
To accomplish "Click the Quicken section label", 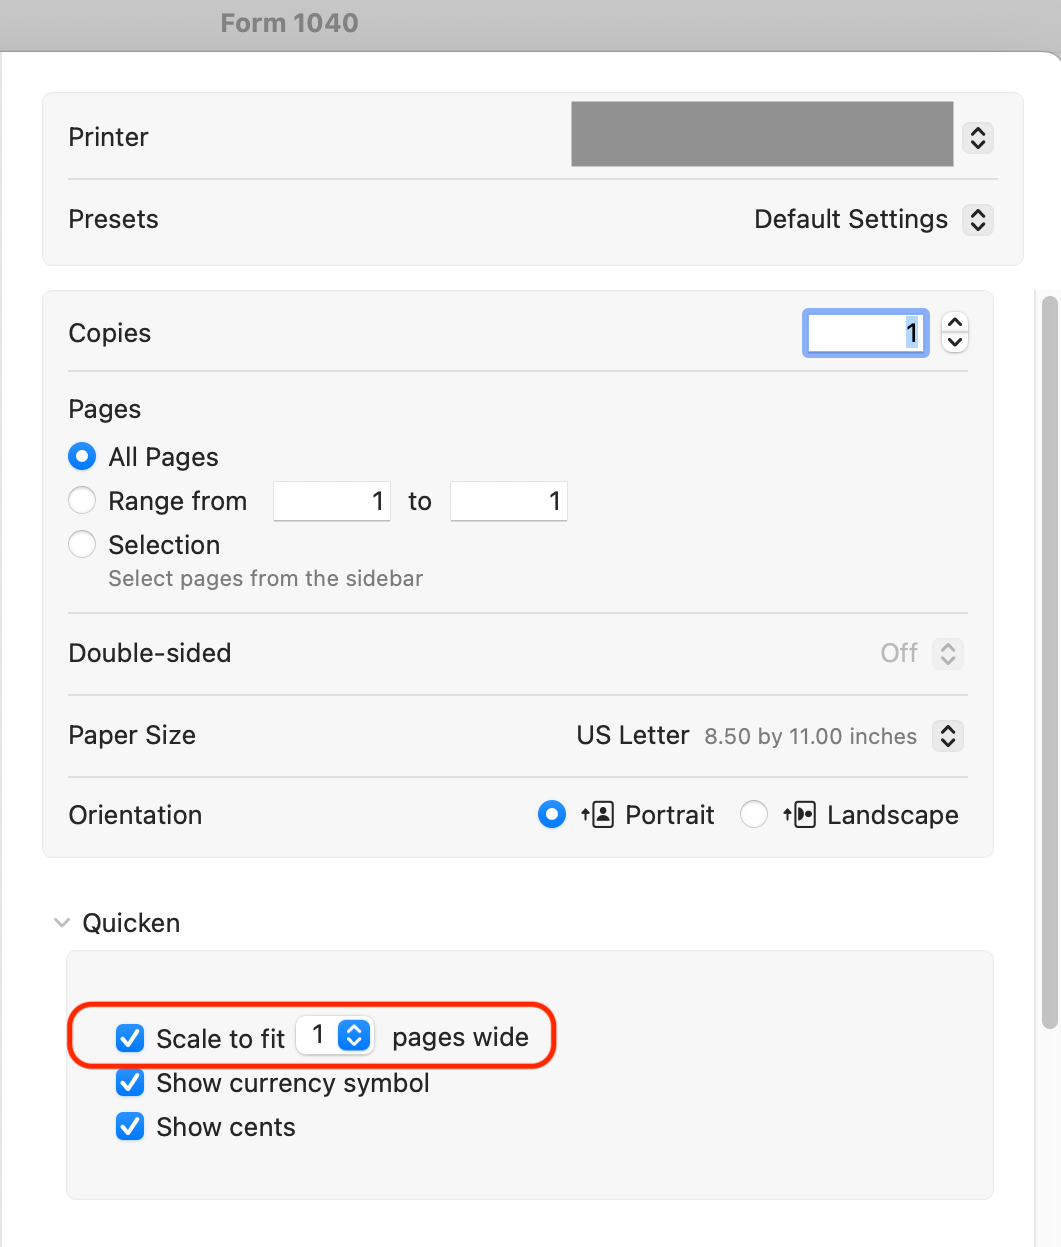I will (x=131, y=923).
